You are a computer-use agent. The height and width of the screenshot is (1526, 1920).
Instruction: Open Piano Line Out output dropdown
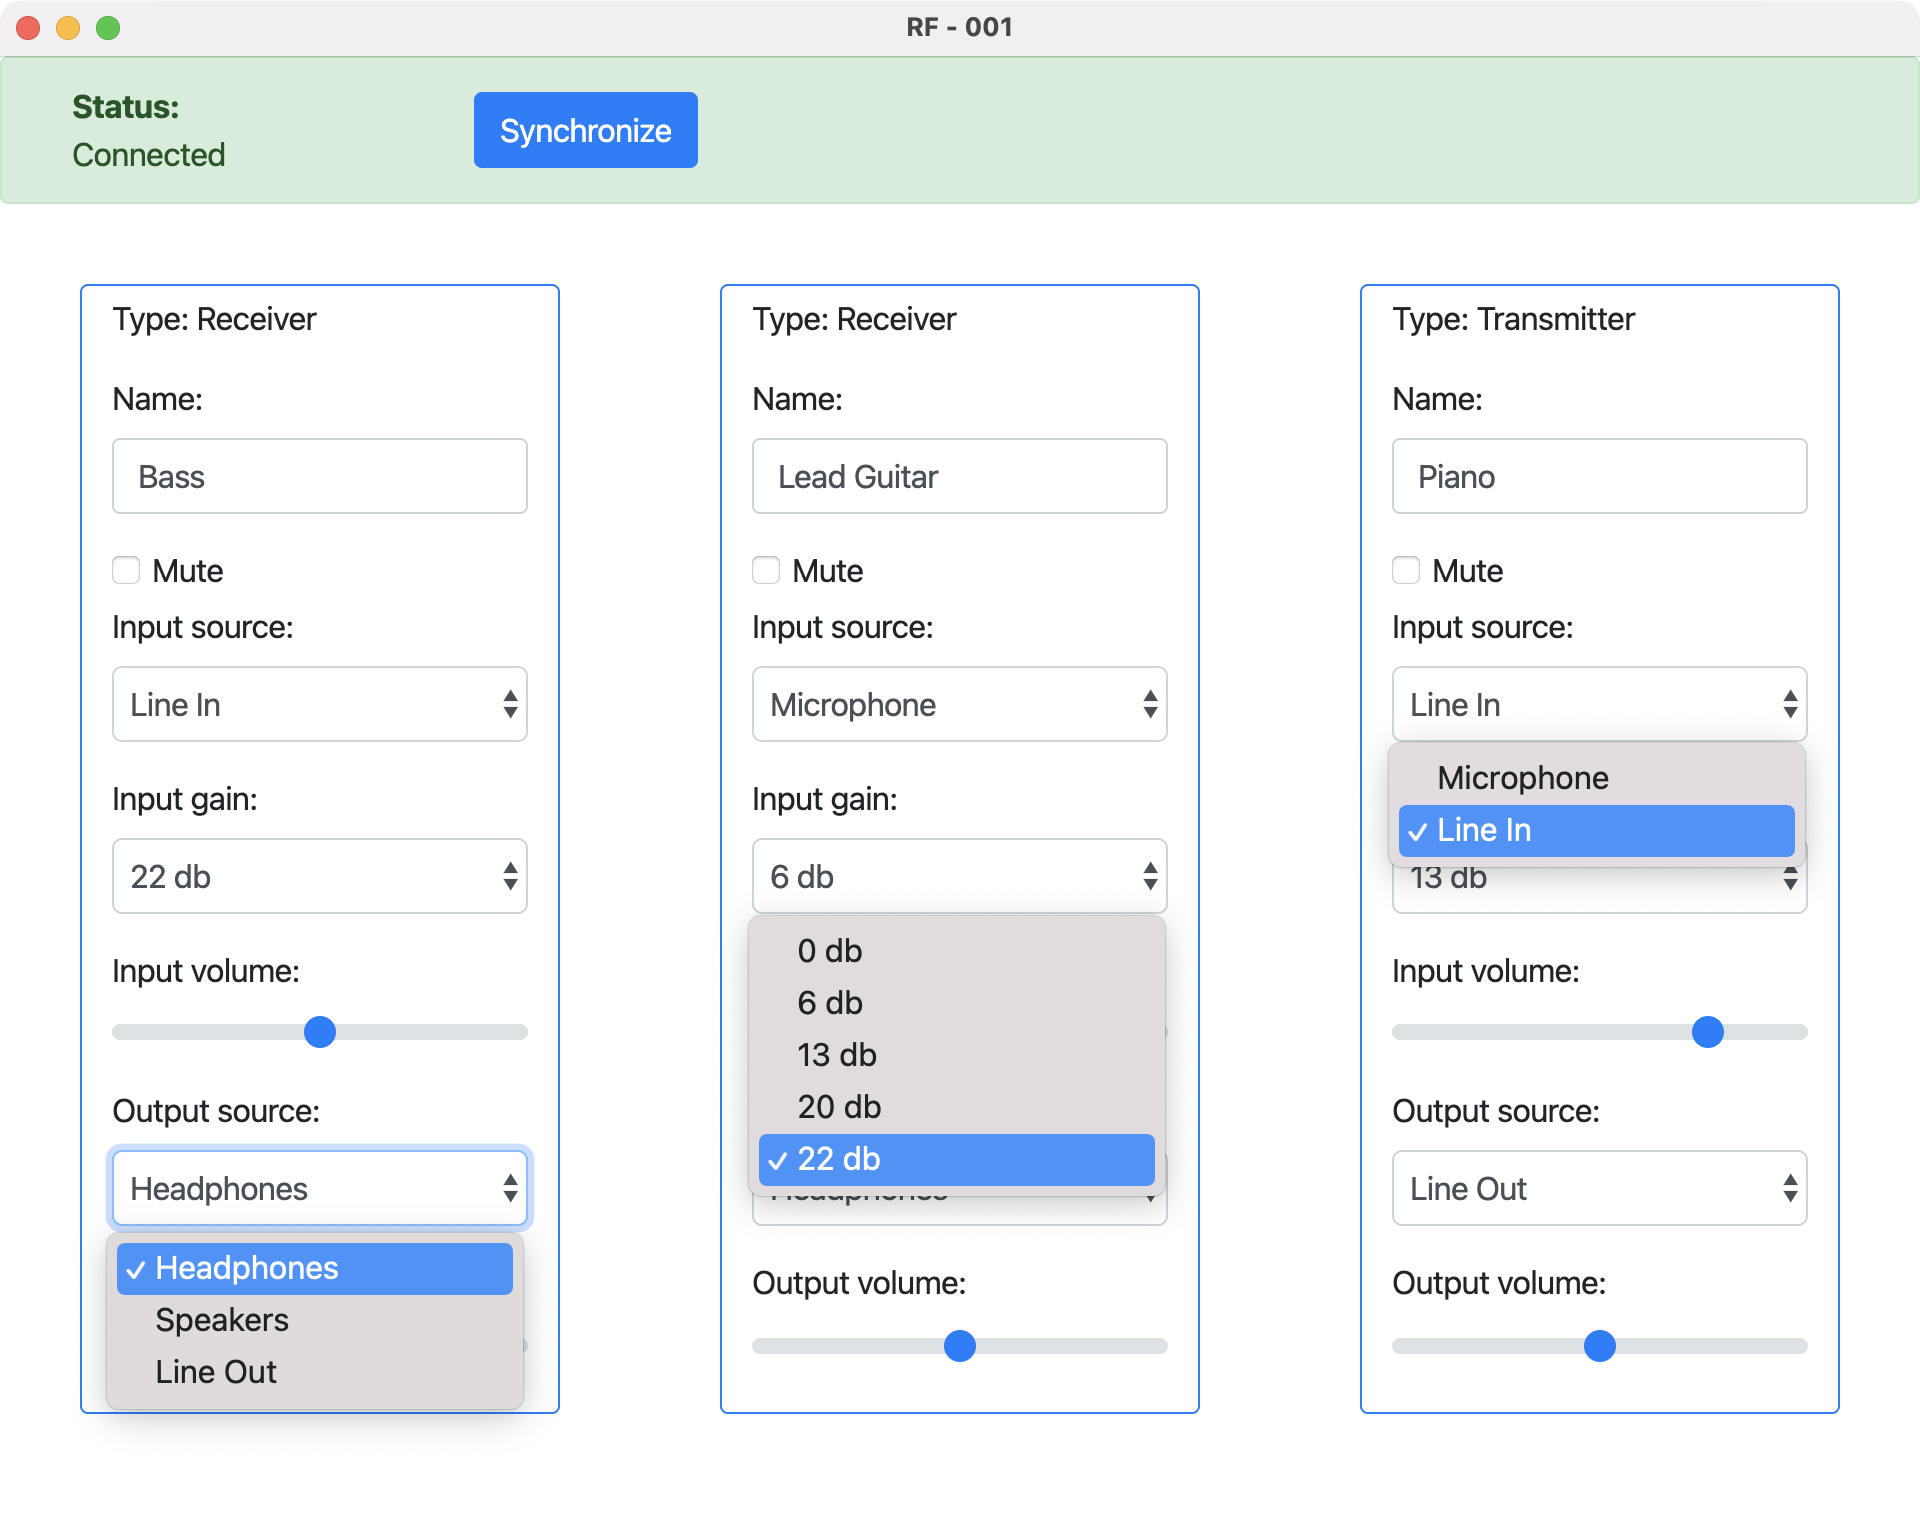[1599, 1188]
